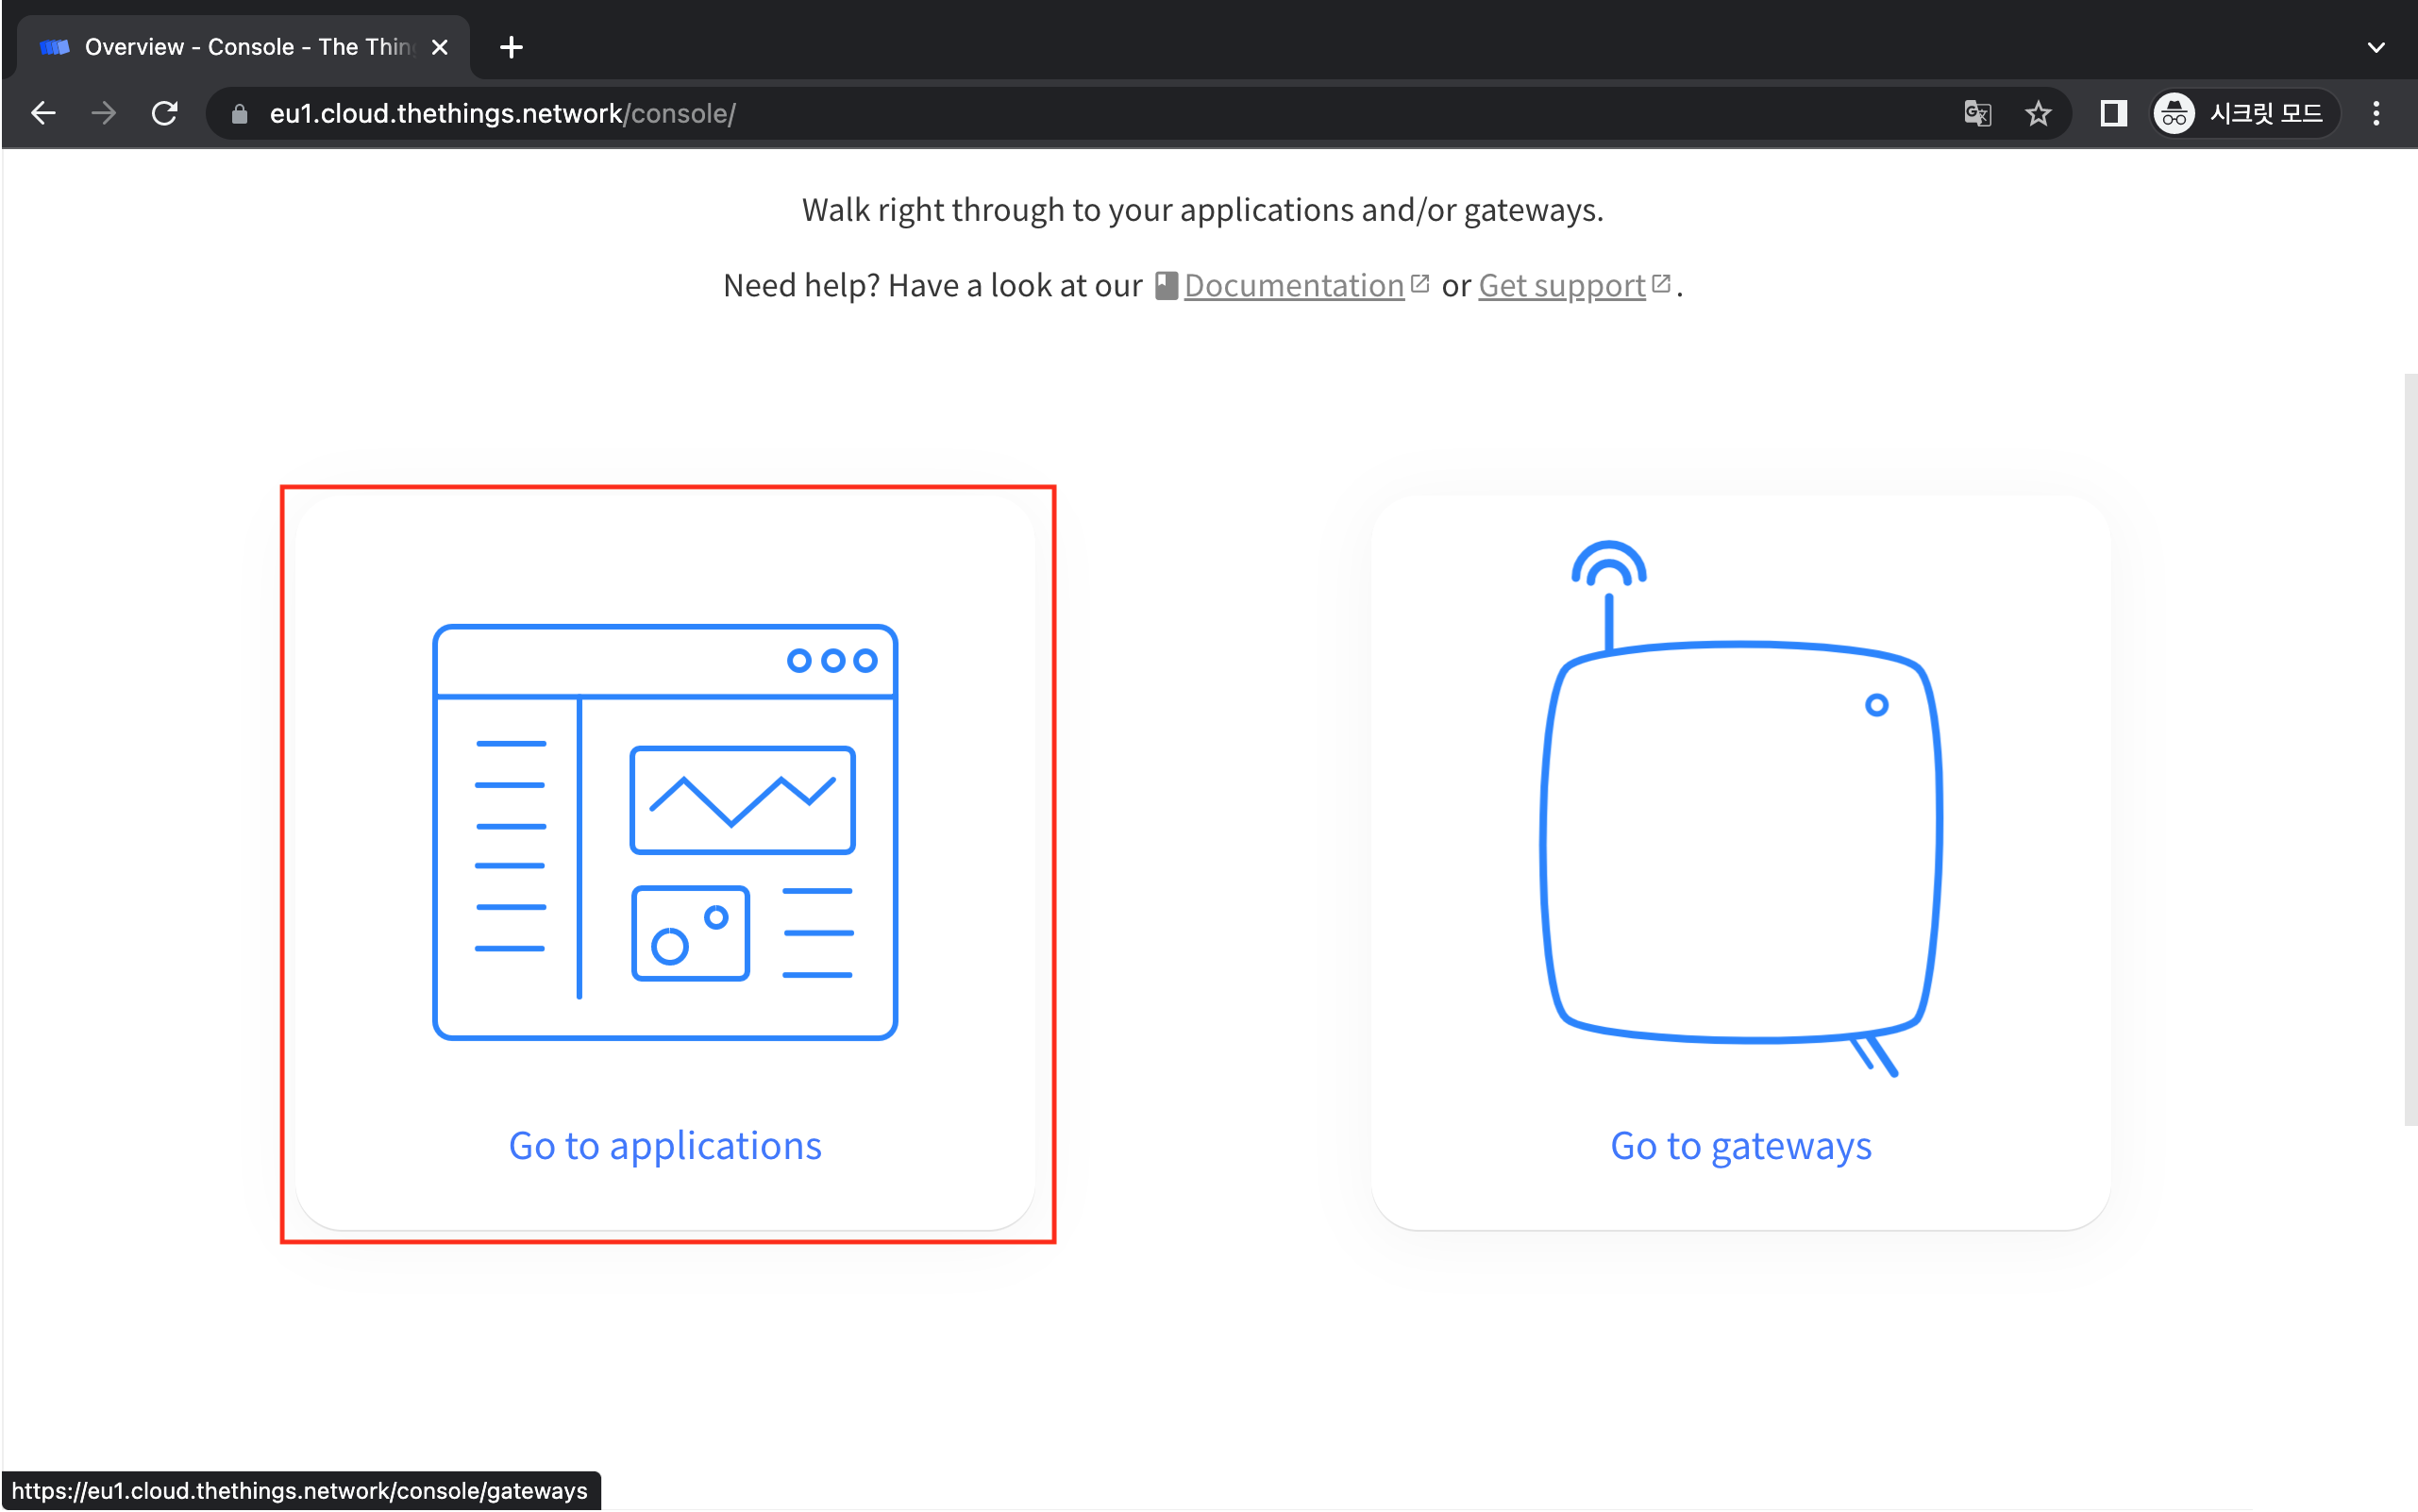Click the external link icon after Get support
Screen dimensions: 2418x1512
(1661, 284)
